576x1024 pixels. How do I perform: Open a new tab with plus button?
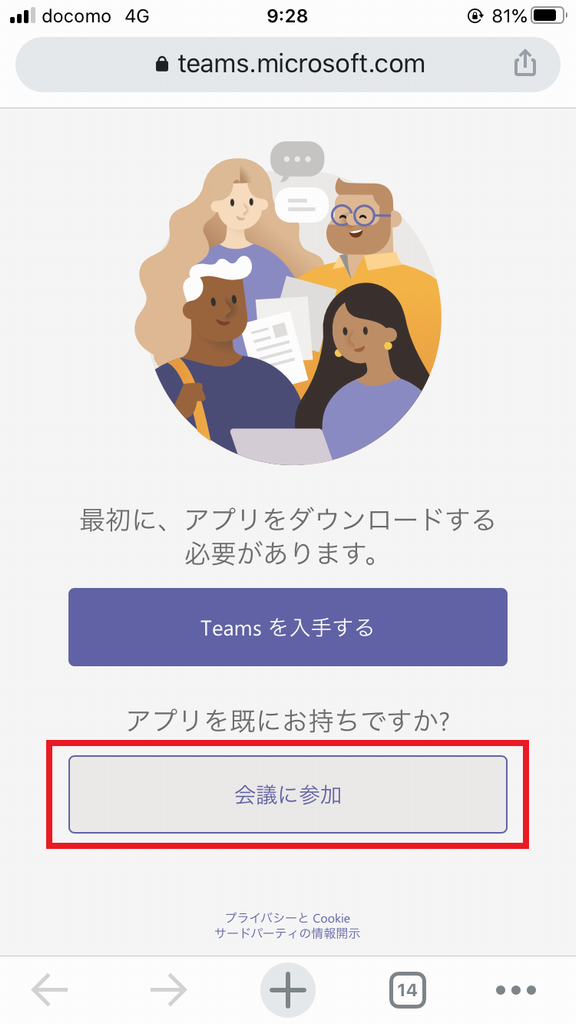(x=288, y=990)
